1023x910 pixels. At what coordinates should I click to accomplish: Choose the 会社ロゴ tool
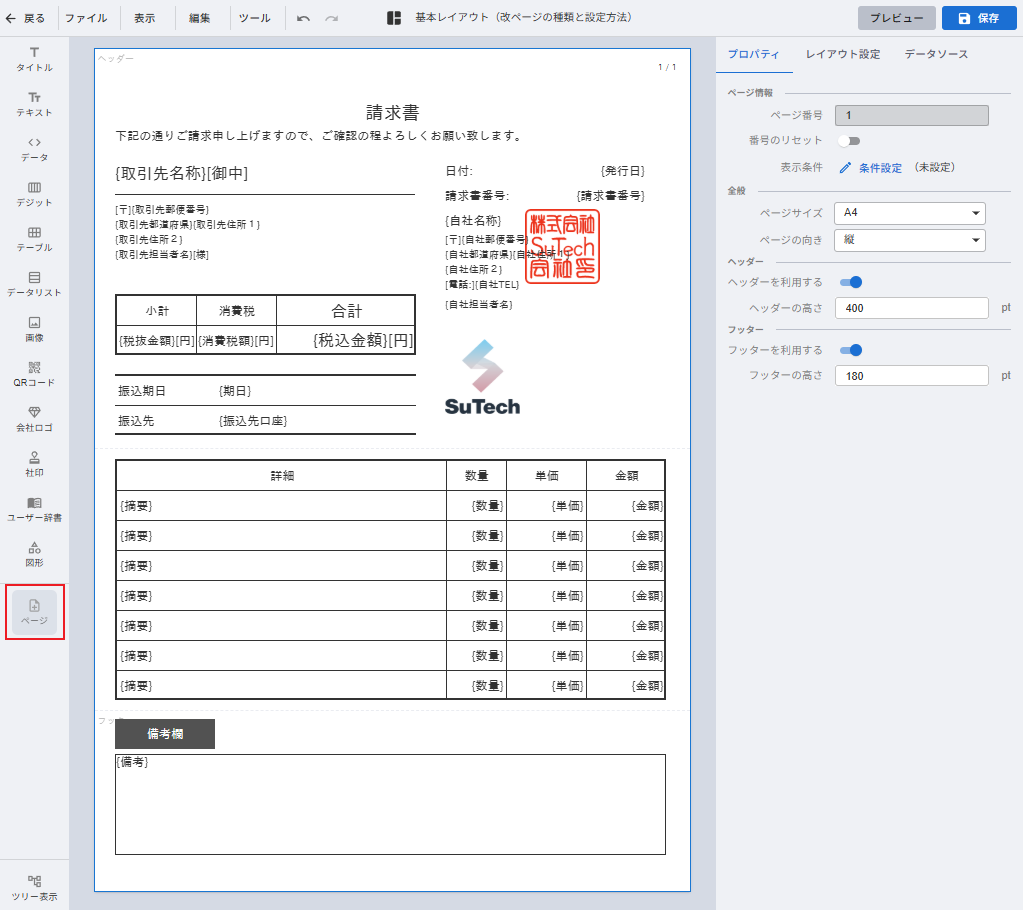pyautogui.click(x=34, y=418)
